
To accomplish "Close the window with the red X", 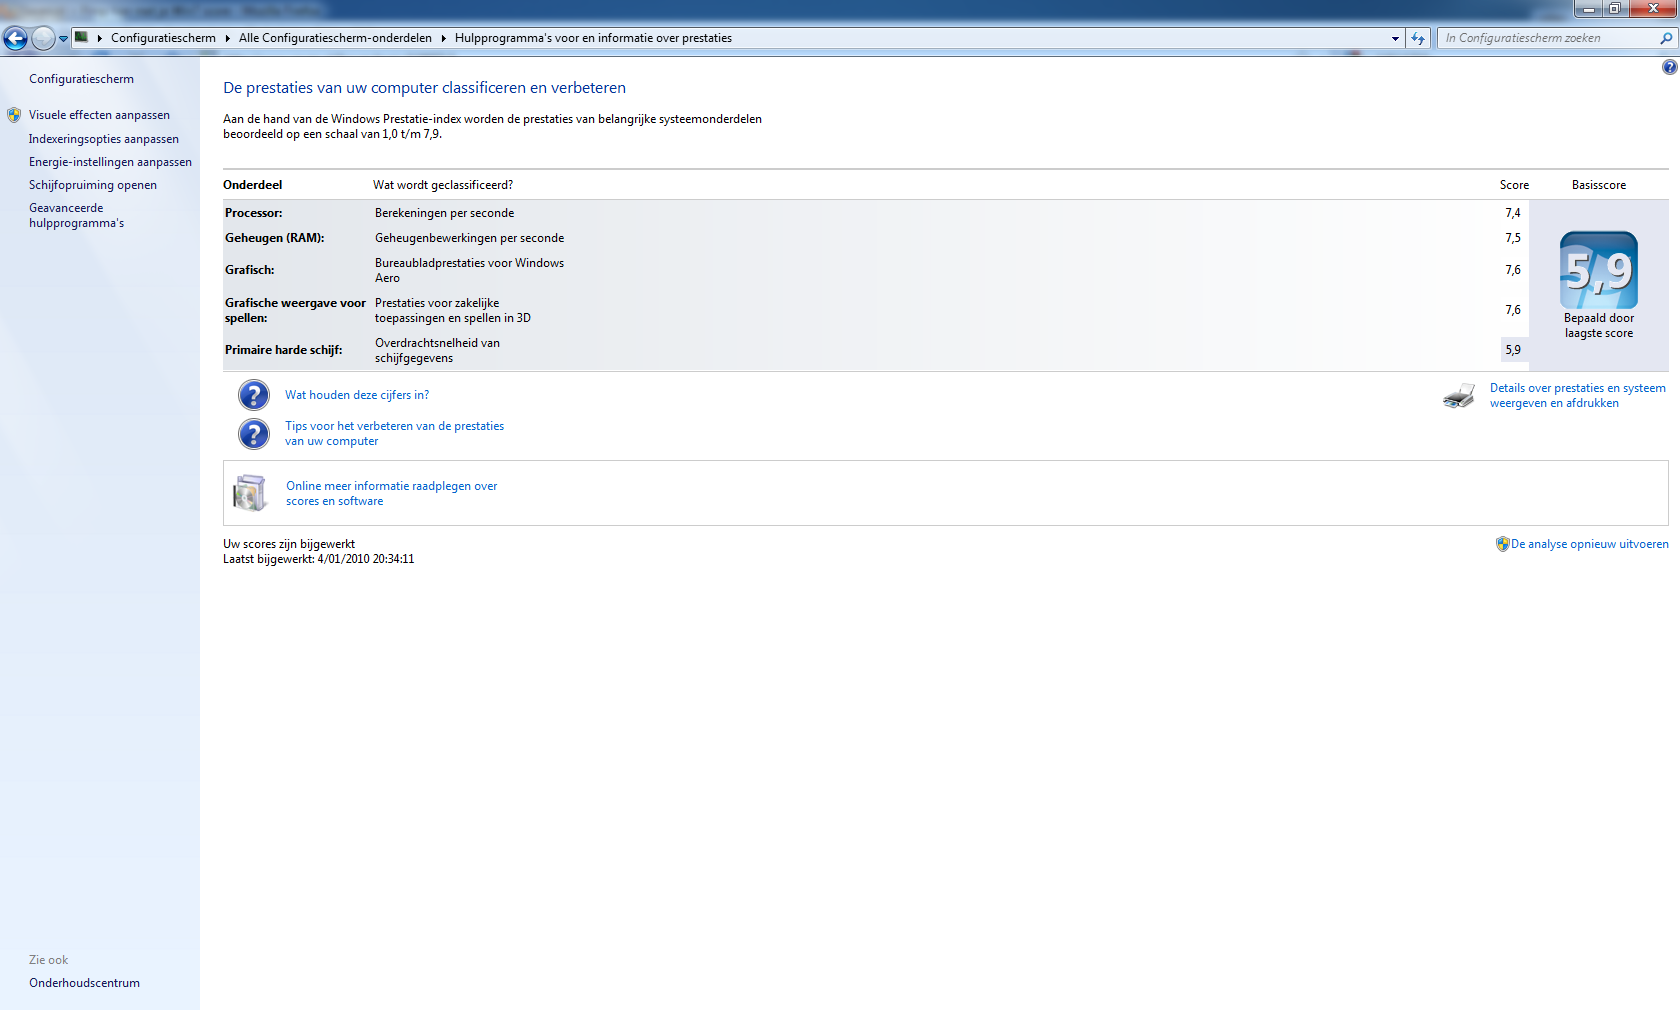I will click(1653, 8).
